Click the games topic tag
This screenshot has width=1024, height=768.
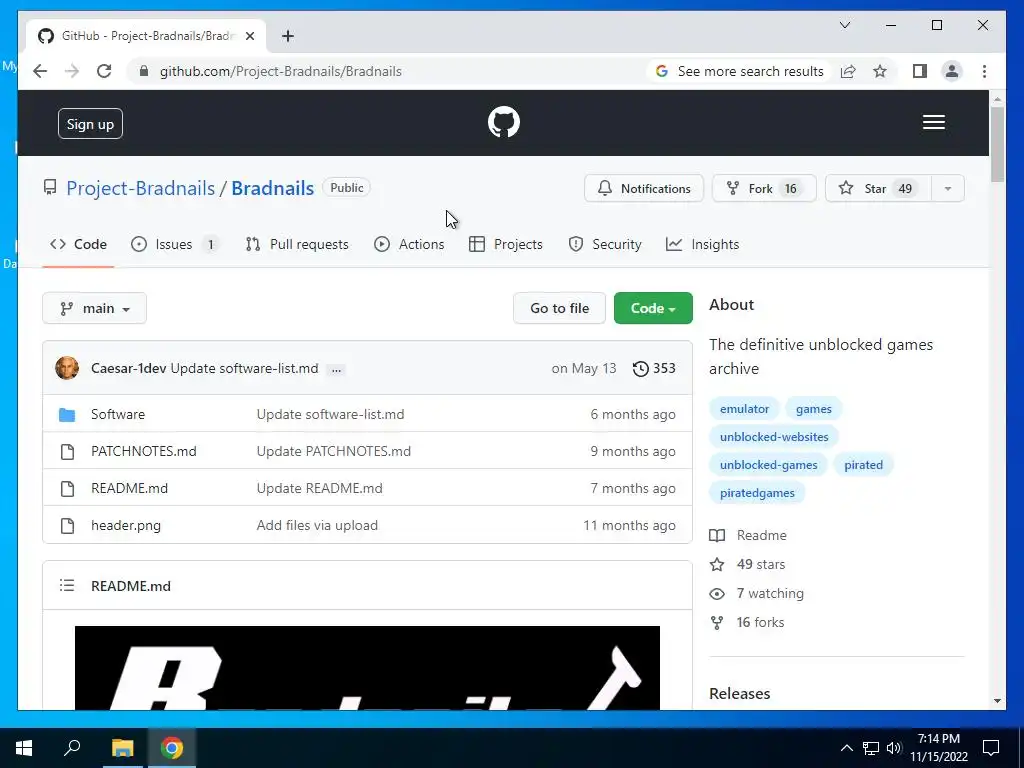click(x=814, y=409)
